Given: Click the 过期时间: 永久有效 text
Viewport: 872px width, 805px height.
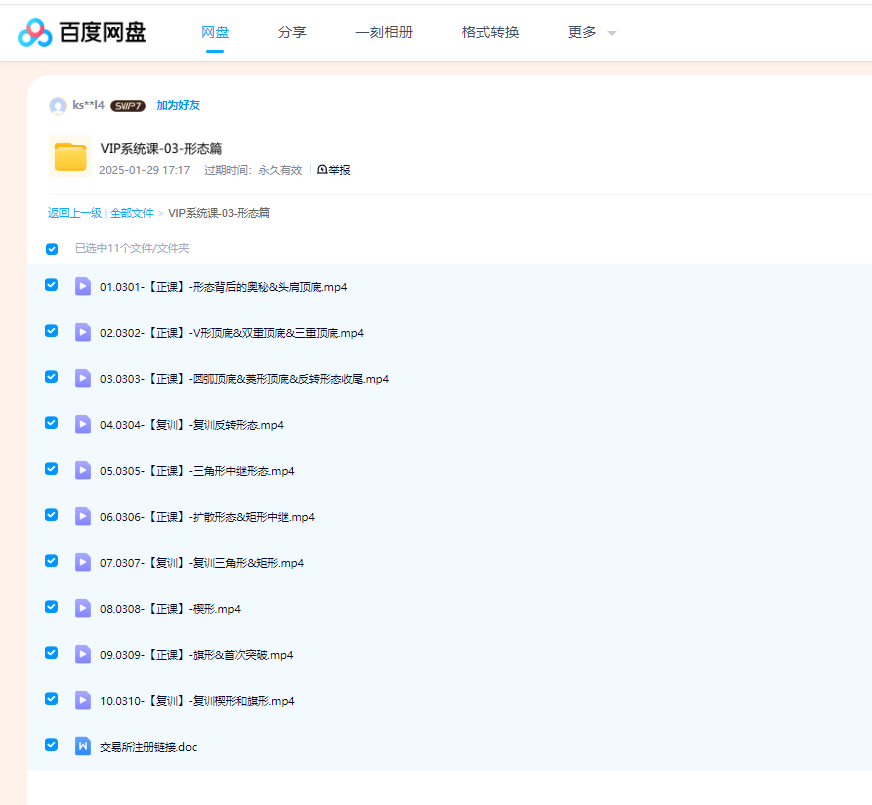Looking at the screenshot, I should 253,170.
